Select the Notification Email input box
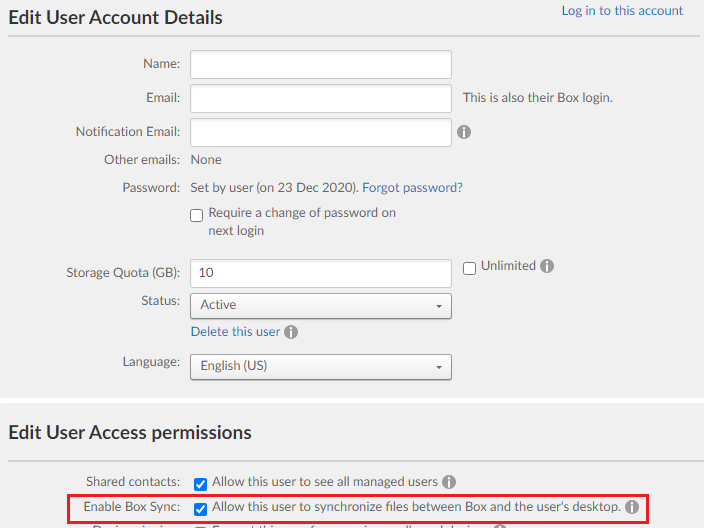The width and height of the screenshot is (704, 528). tap(320, 132)
